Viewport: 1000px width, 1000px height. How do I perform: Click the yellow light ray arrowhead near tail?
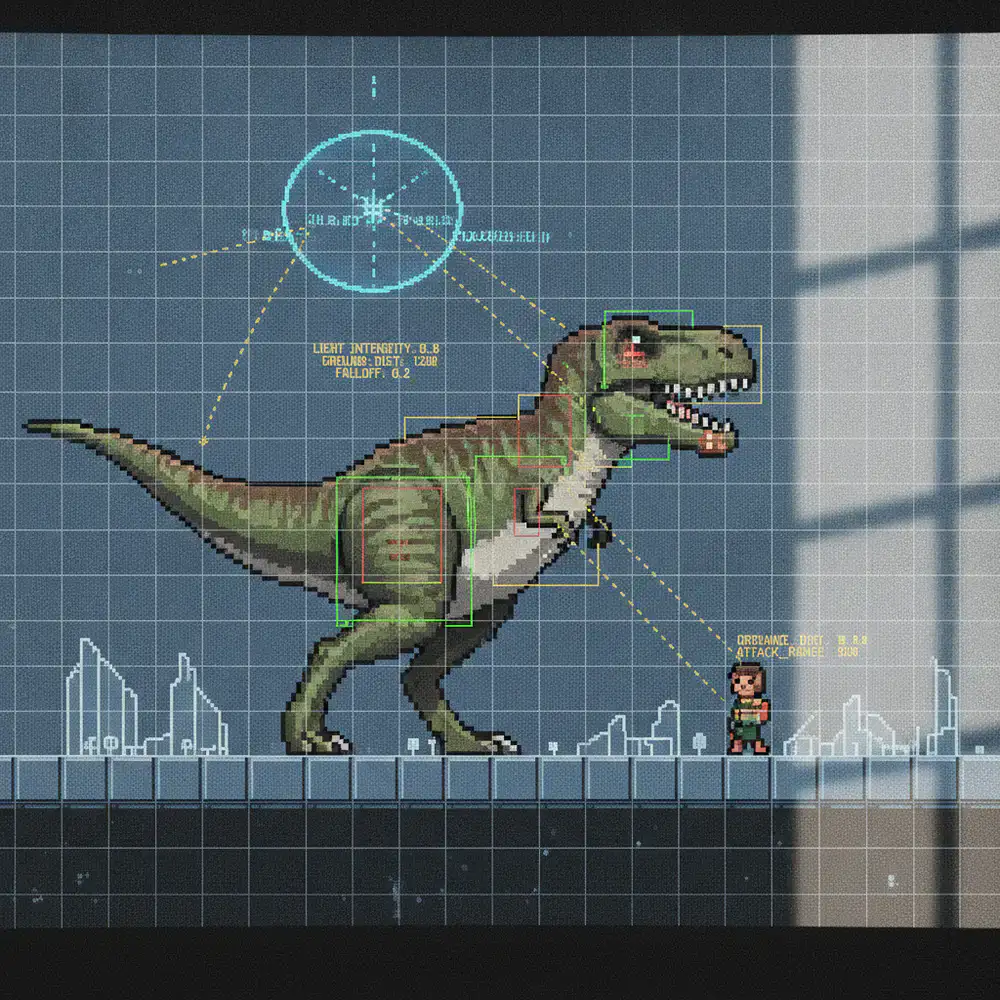click(203, 441)
